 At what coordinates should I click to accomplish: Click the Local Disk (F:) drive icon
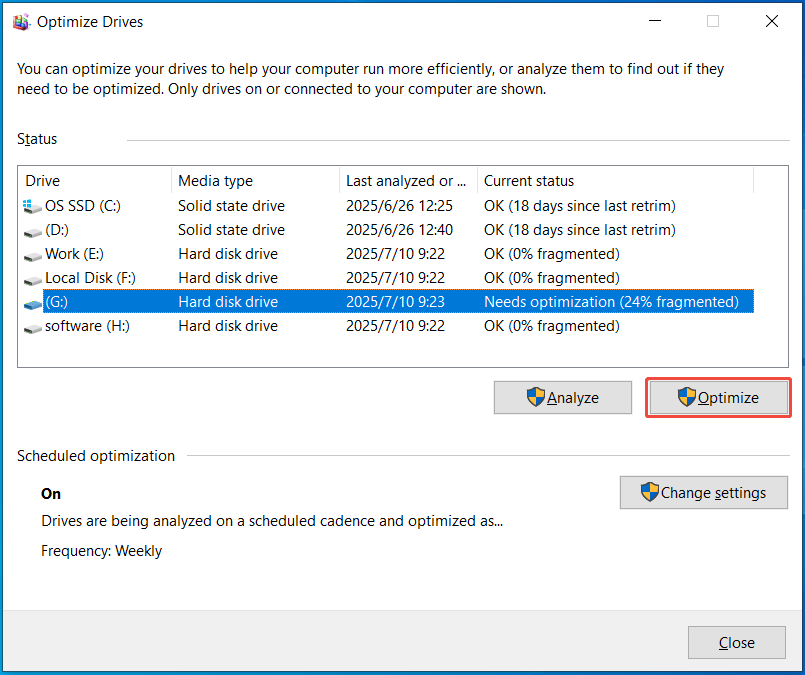click(x=32, y=278)
